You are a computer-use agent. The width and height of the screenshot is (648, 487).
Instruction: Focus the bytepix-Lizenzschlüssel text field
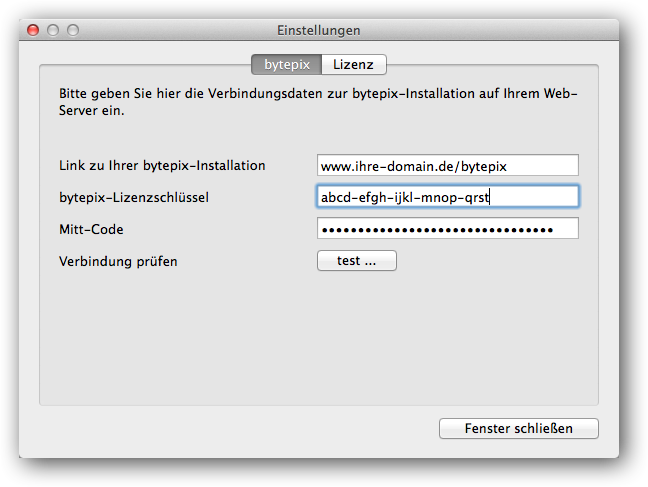point(448,196)
